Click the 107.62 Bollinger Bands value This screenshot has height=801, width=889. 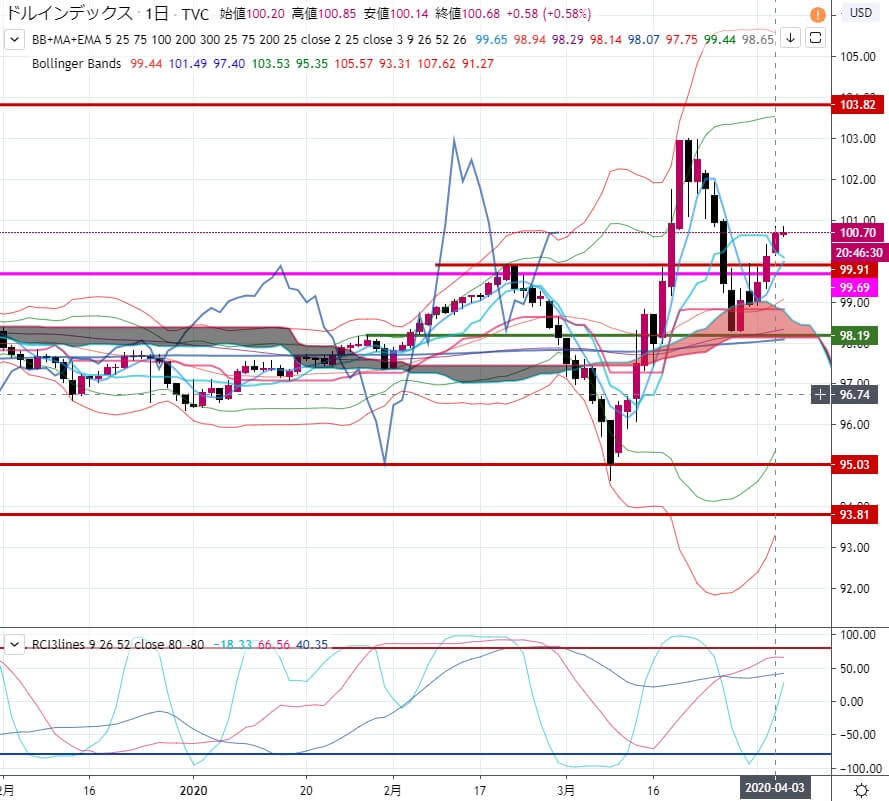[x=437, y=63]
